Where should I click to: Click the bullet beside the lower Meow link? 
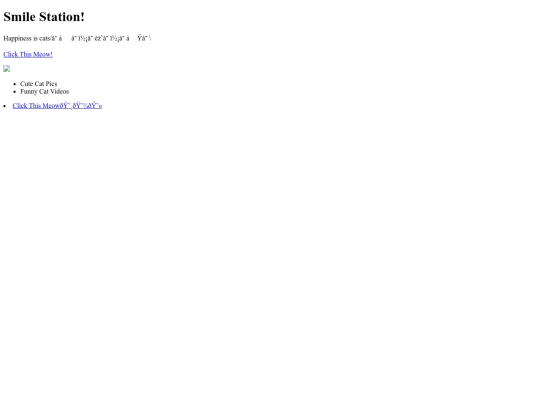point(4,106)
